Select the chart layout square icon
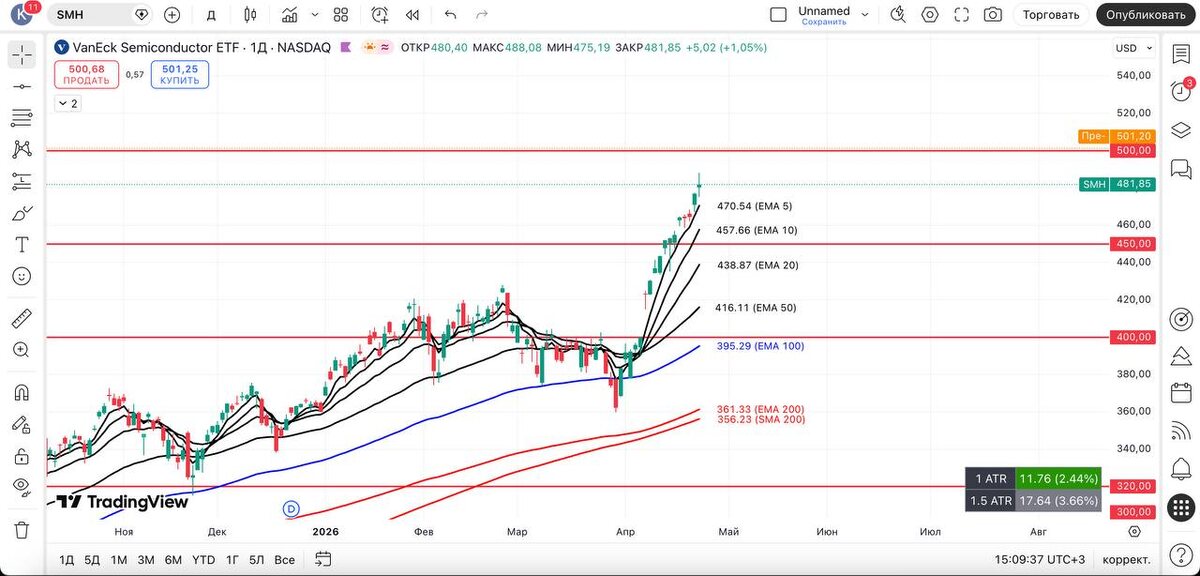1200x576 pixels. 779,15
